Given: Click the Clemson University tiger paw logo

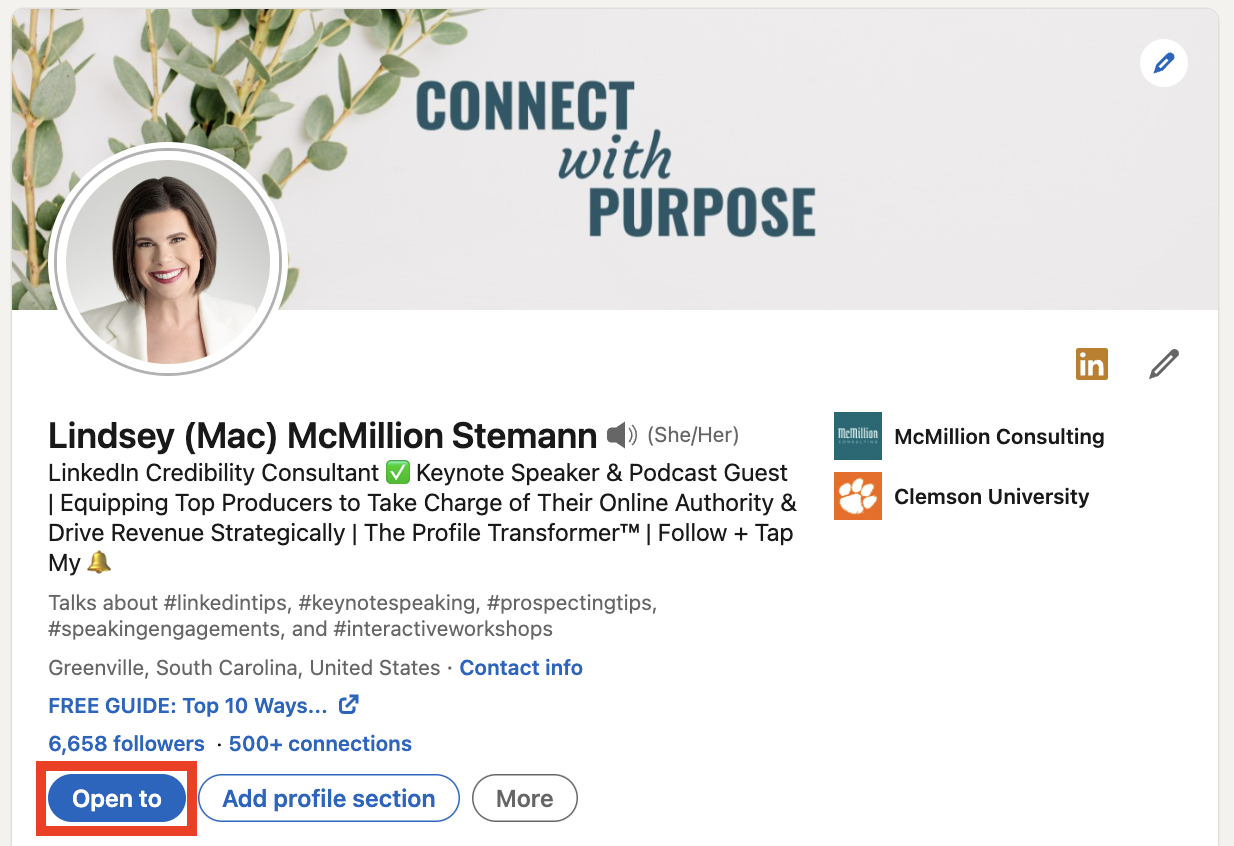Looking at the screenshot, I should coord(857,496).
